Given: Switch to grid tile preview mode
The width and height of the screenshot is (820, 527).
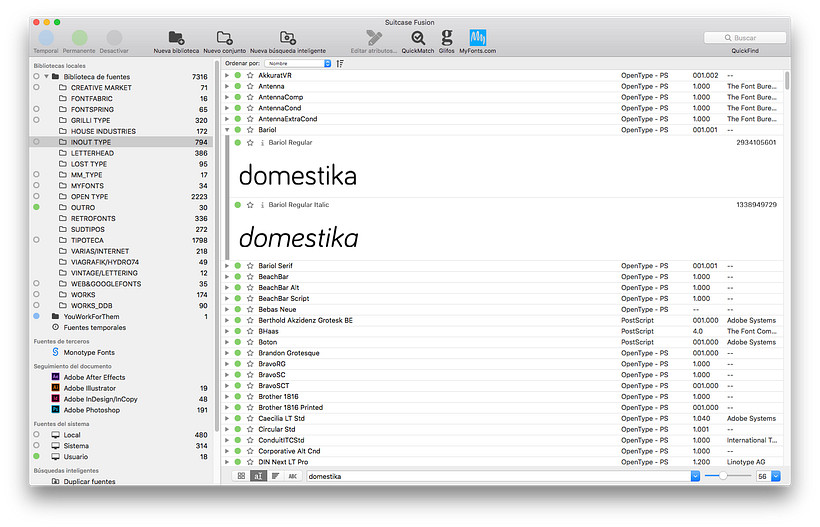Looking at the screenshot, I should coord(241,476).
